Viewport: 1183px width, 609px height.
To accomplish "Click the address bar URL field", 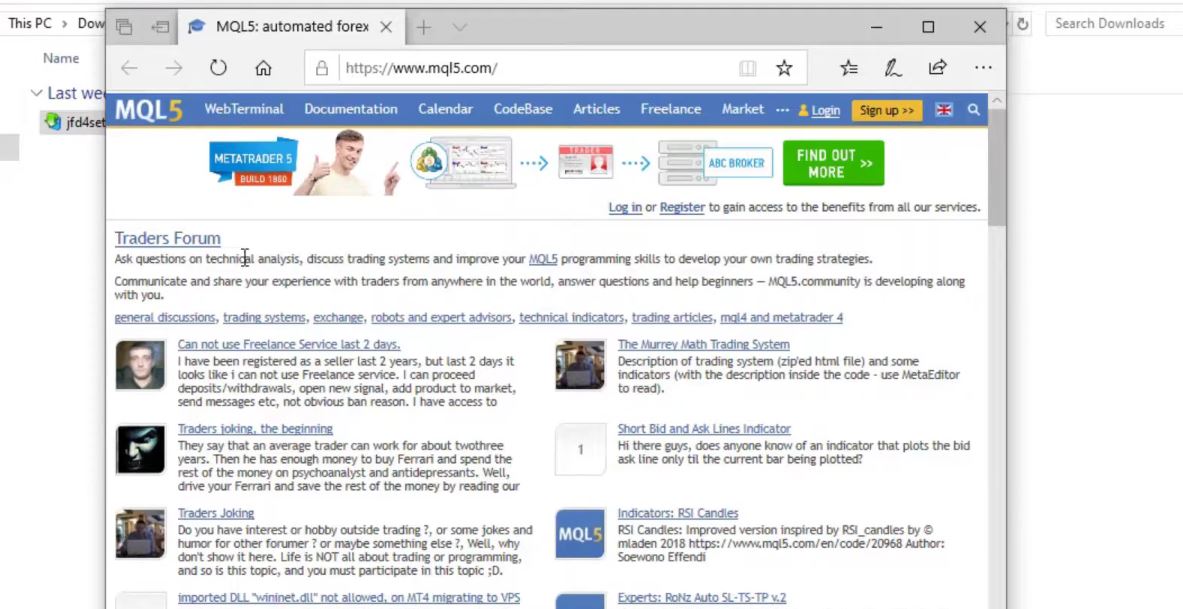I will click(530, 68).
